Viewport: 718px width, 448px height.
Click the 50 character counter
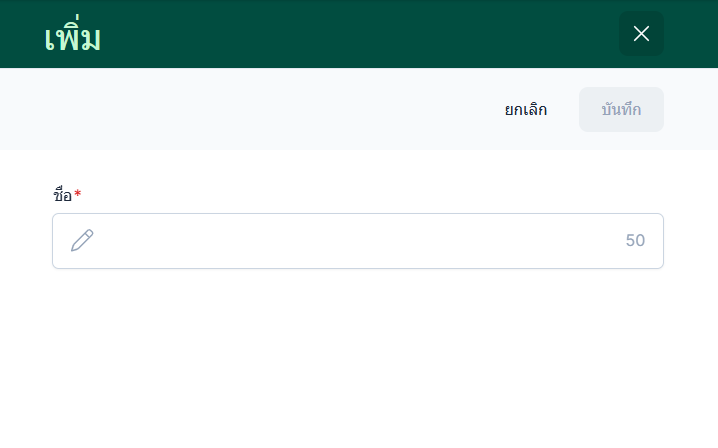[635, 241]
